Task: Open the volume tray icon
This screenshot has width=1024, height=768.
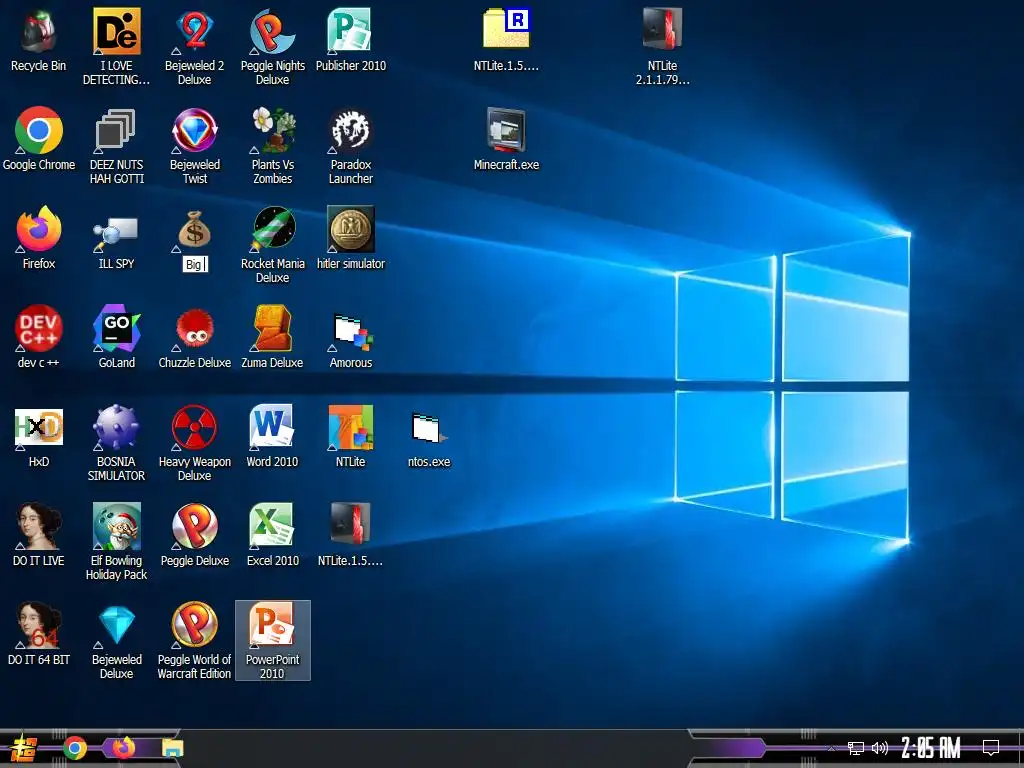Action: pyautogui.click(x=880, y=748)
